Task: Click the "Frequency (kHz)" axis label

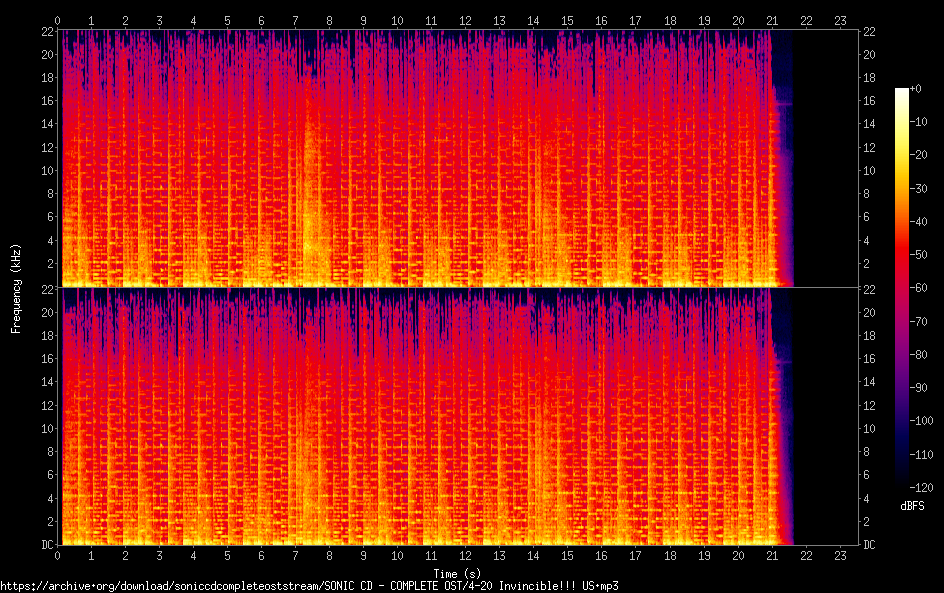Action: [16, 288]
